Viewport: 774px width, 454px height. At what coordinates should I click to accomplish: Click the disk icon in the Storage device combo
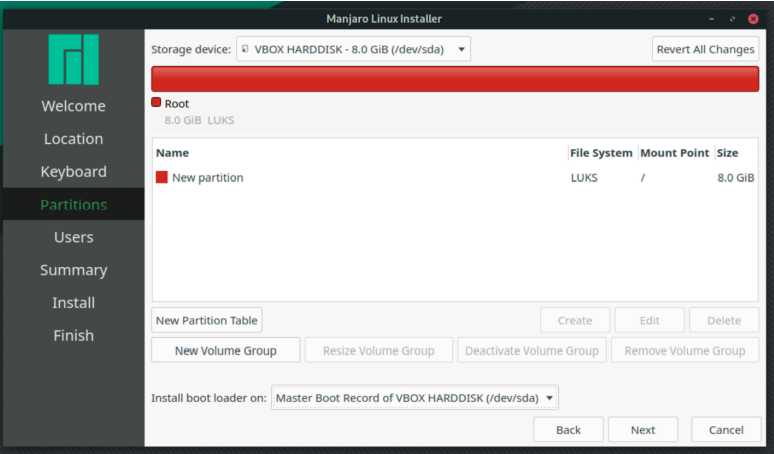pos(245,49)
